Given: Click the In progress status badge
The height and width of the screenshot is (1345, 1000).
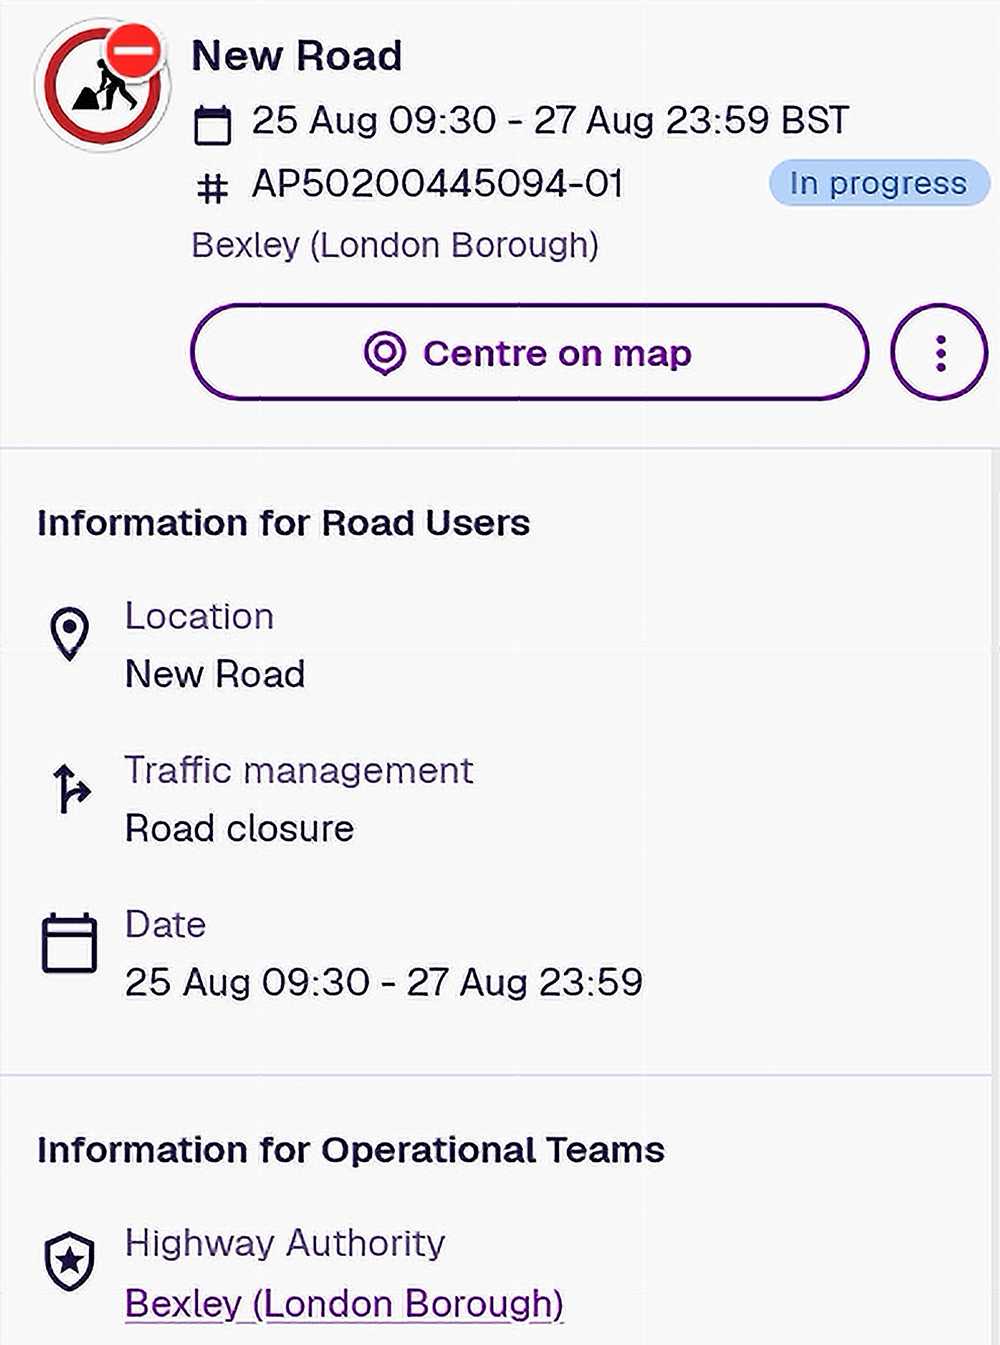Looking at the screenshot, I should [878, 183].
